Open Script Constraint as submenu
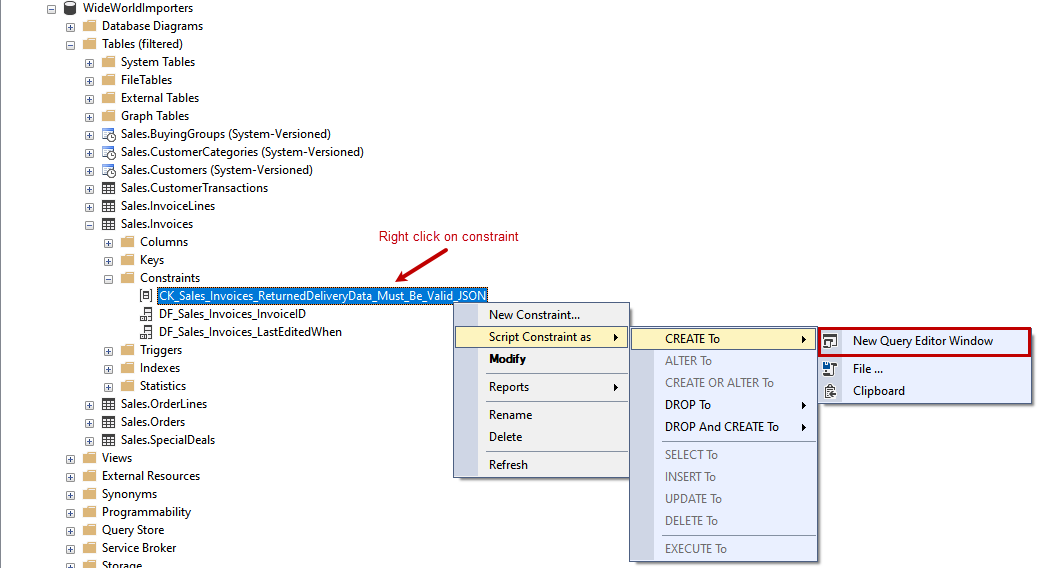This screenshot has width=1037, height=568. click(541, 337)
